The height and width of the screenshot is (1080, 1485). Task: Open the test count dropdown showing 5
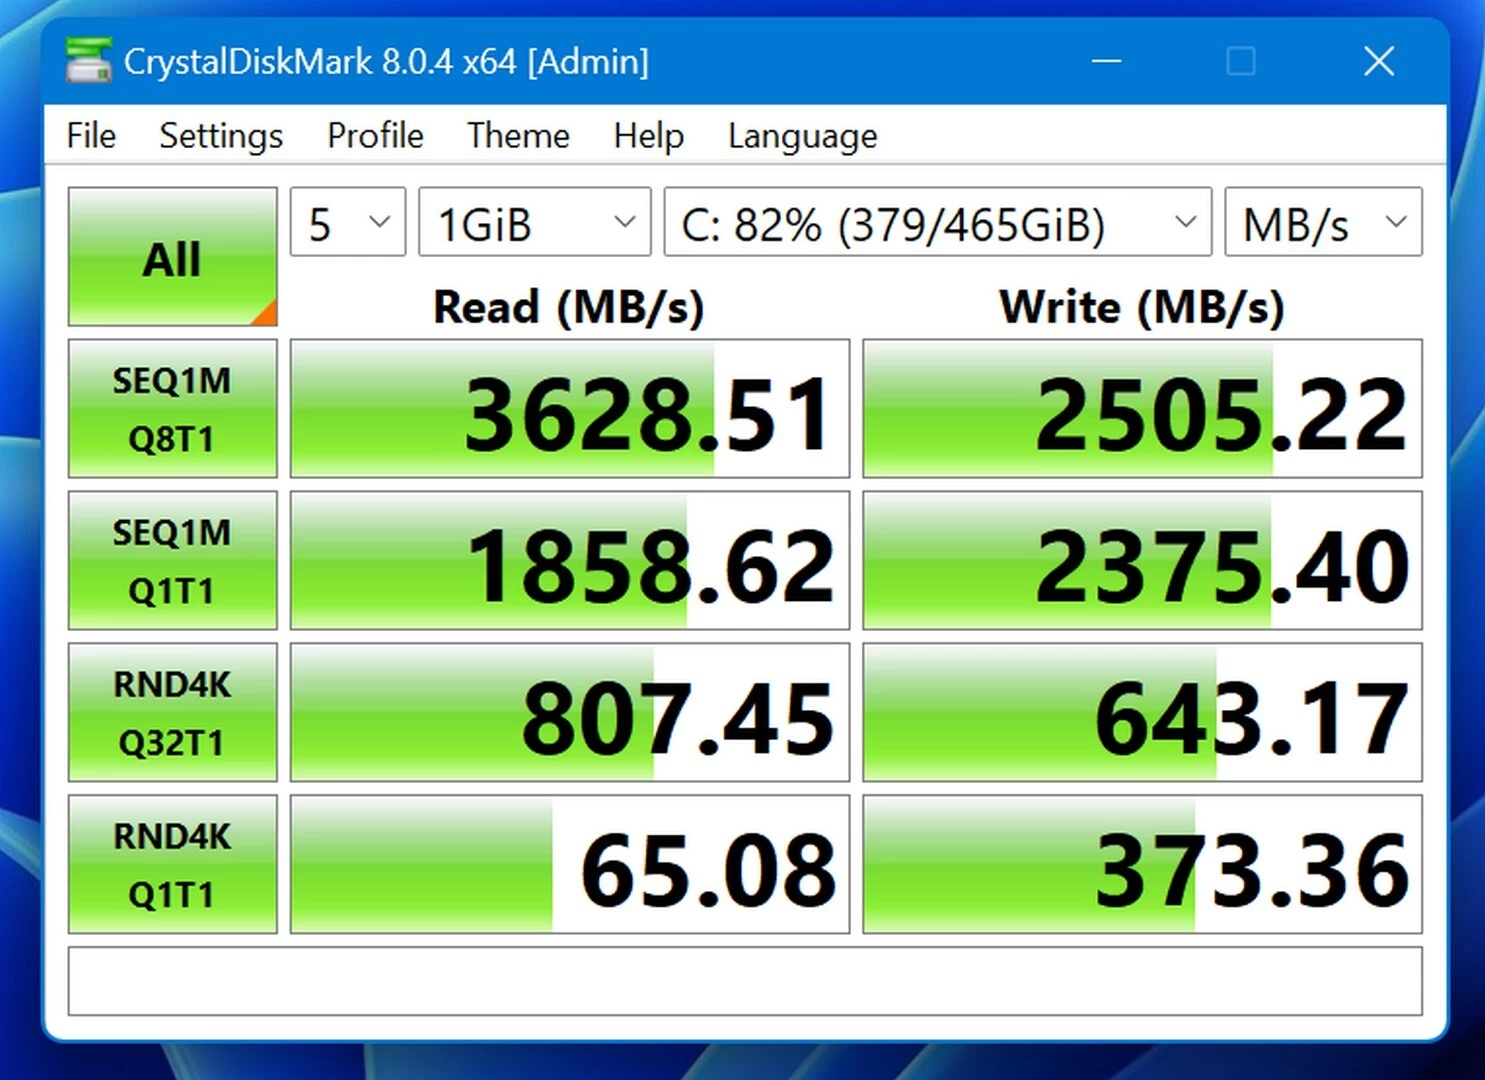pos(348,223)
